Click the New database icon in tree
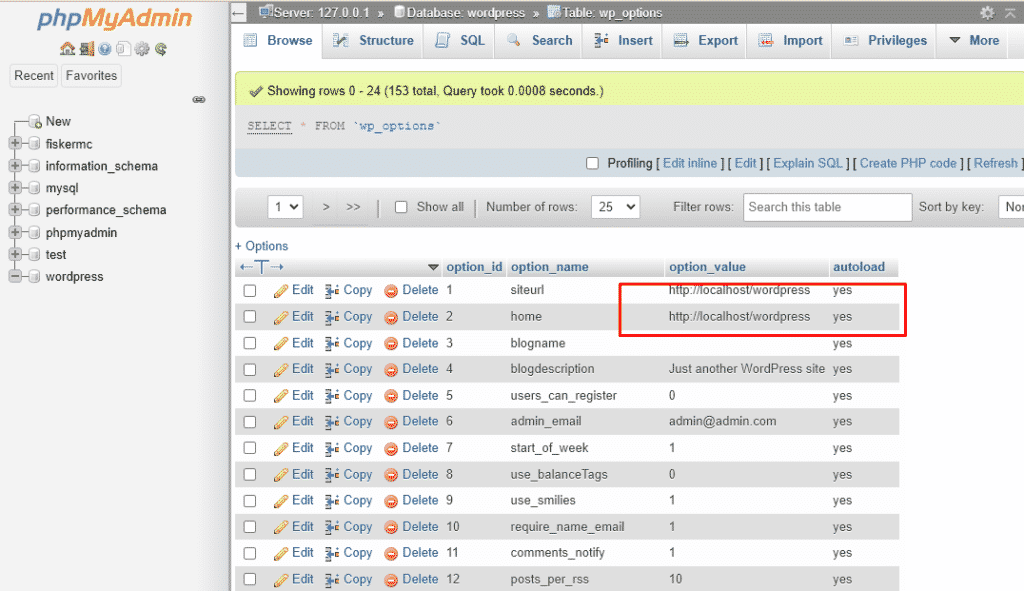1024x591 pixels. [x=35, y=121]
